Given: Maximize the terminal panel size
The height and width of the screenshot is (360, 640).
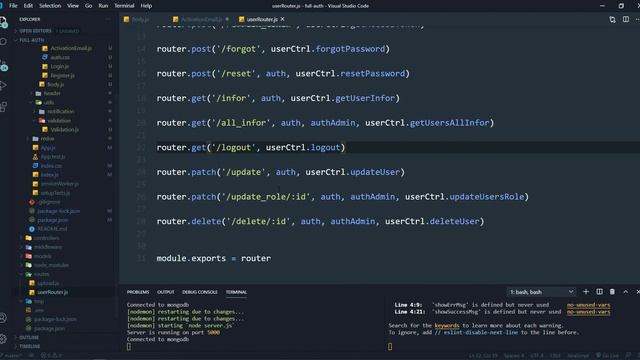Looking at the screenshot, I should pyautogui.click(x=625, y=291).
